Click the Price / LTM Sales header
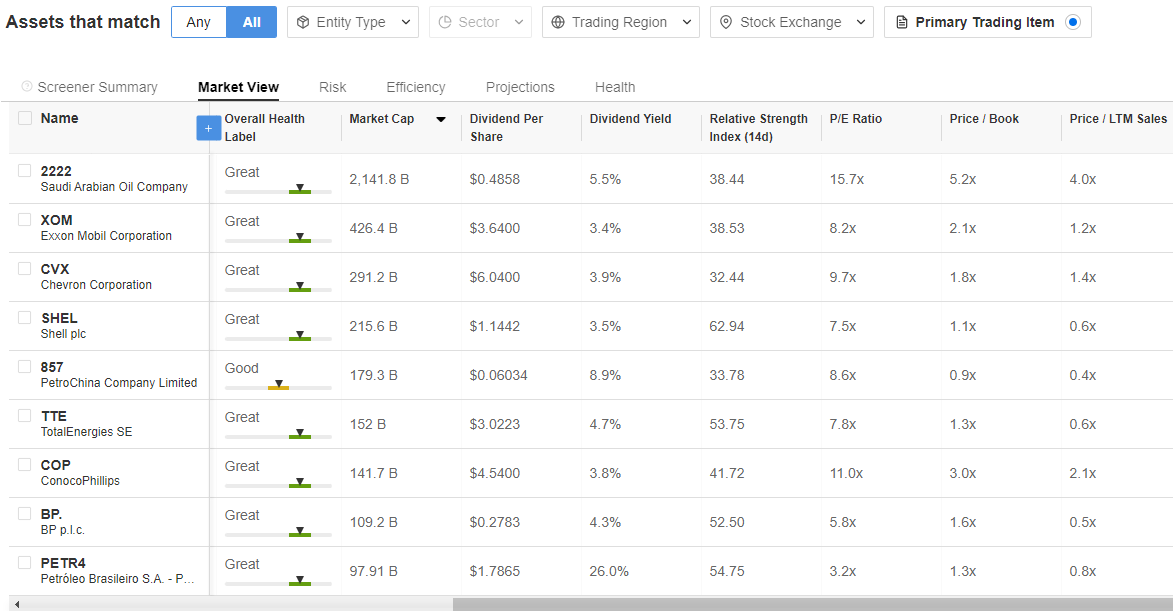 pos(1118,119)
